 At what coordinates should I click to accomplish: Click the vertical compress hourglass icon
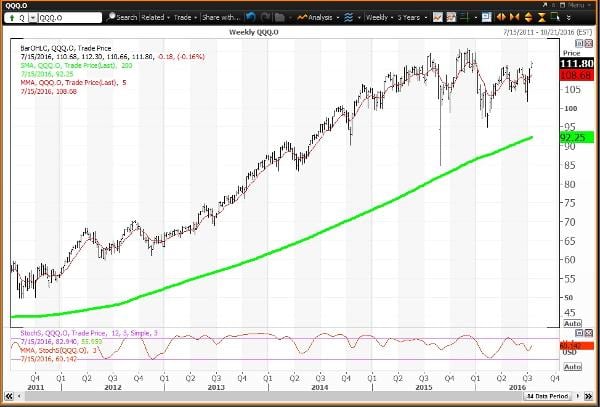542,17
